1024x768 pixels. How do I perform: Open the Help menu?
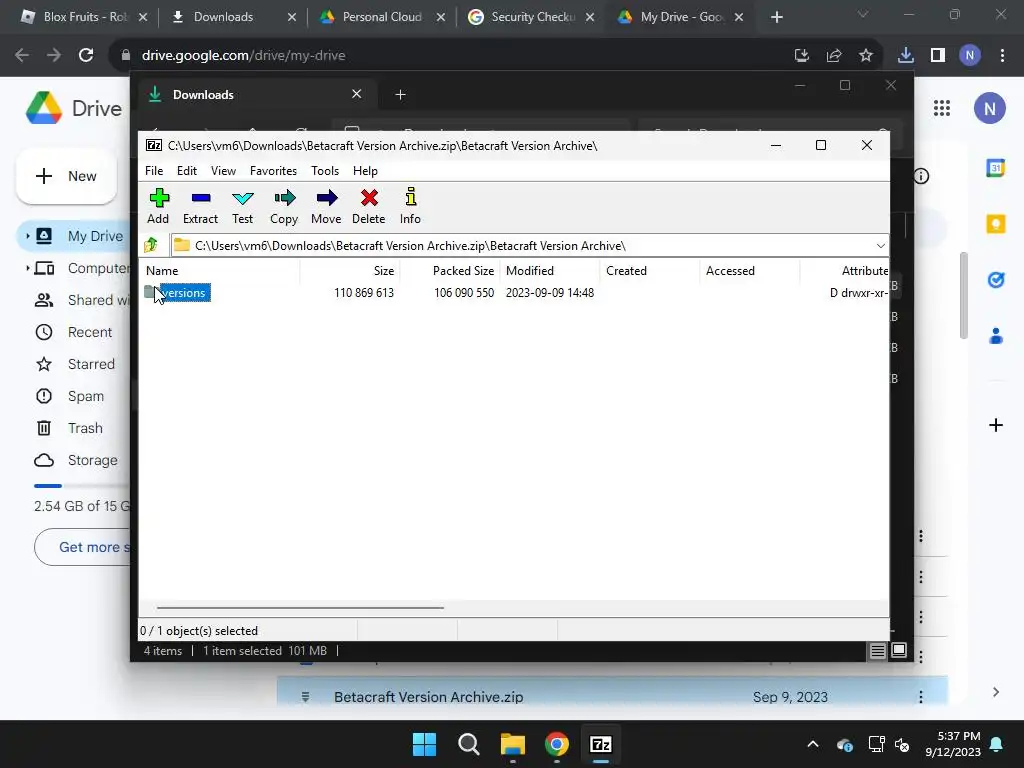(x=365, y=170)
